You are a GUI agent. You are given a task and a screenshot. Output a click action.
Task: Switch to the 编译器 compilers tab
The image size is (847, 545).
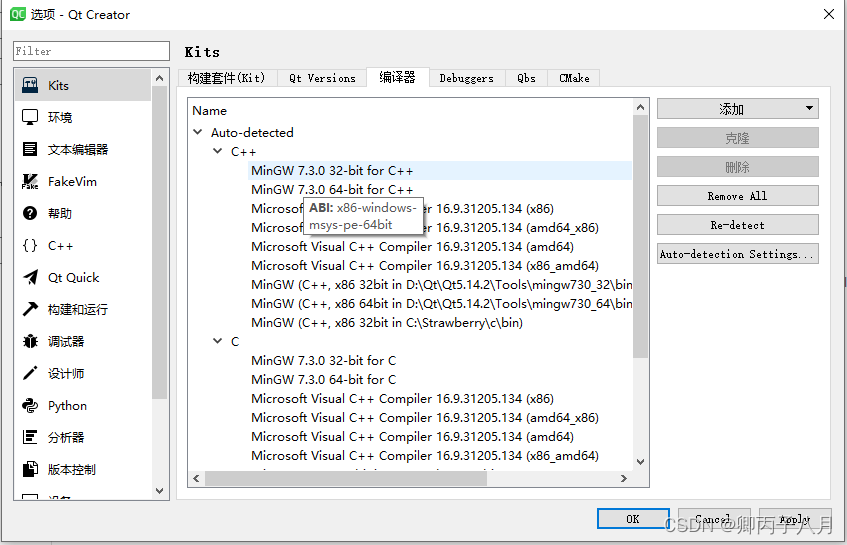tap(398, 77)
